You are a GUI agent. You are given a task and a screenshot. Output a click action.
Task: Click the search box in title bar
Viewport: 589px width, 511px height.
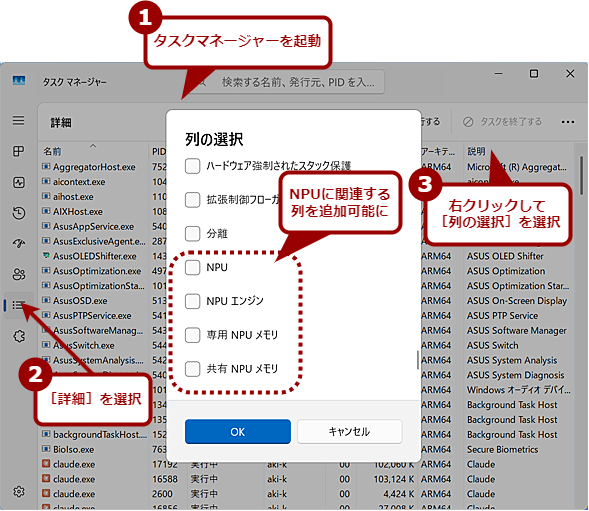[x=289, y=82]
